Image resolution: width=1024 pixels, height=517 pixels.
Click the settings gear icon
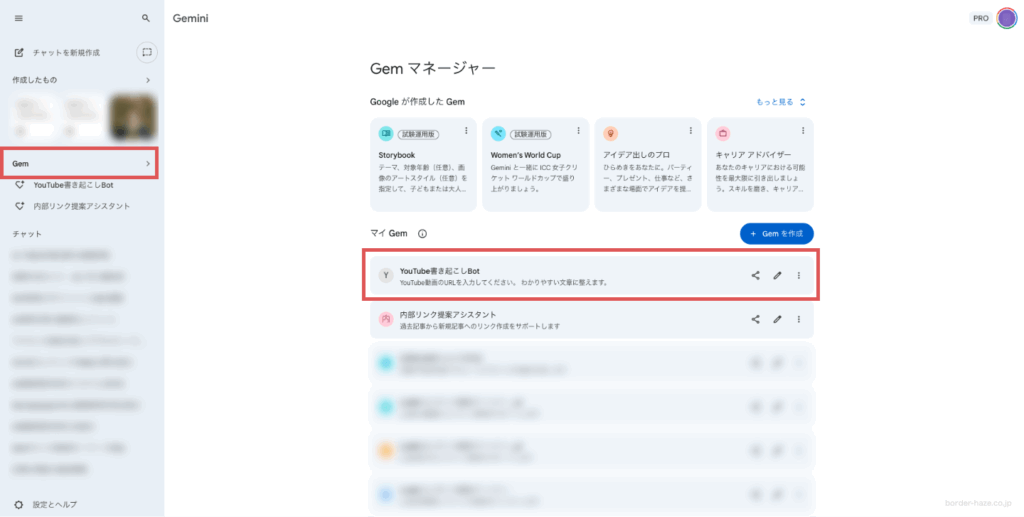coord(19,505)
